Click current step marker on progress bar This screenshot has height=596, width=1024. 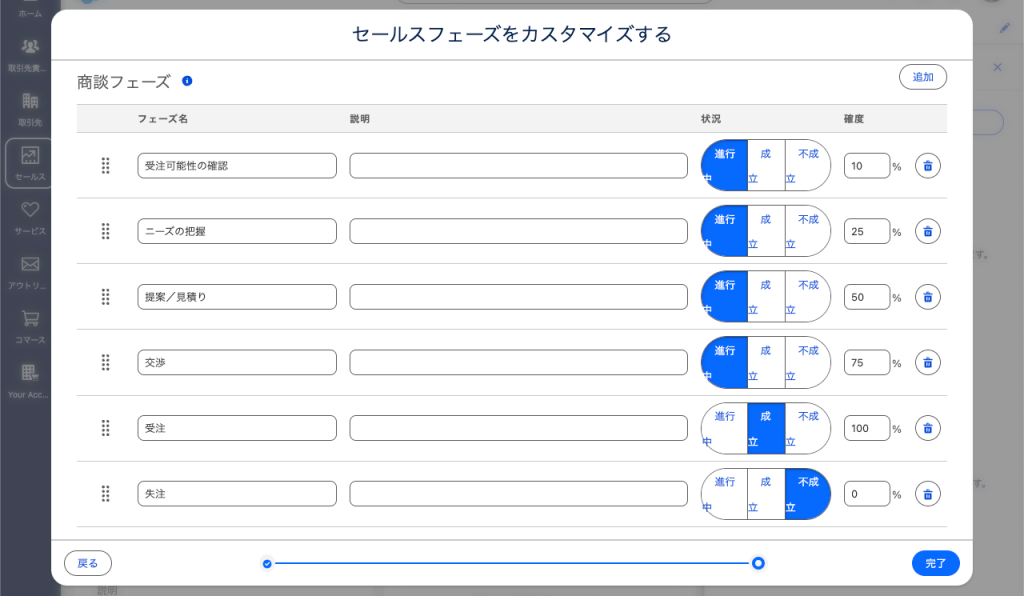[x=758, y=563]
